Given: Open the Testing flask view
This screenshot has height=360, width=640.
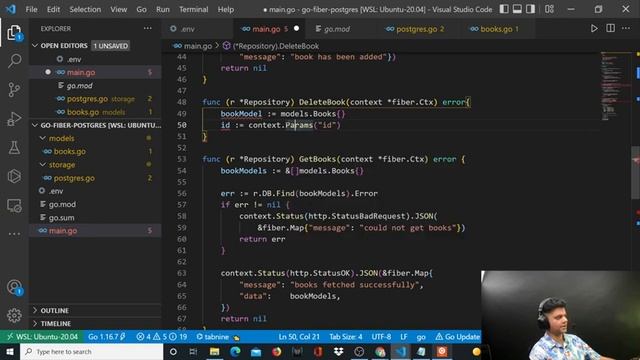Looking at the screenshot, I should point(14,147).
